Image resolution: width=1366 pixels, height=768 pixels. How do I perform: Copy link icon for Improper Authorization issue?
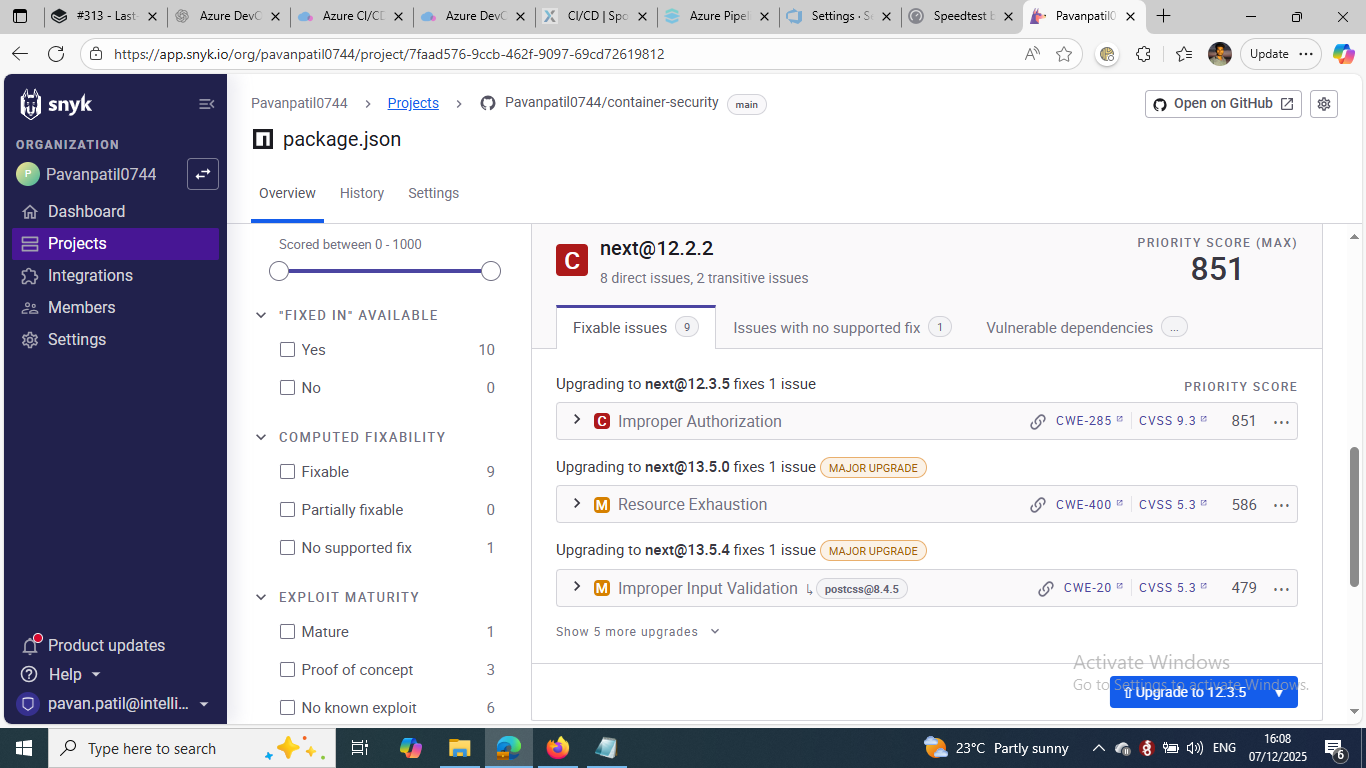[1038, 422]
